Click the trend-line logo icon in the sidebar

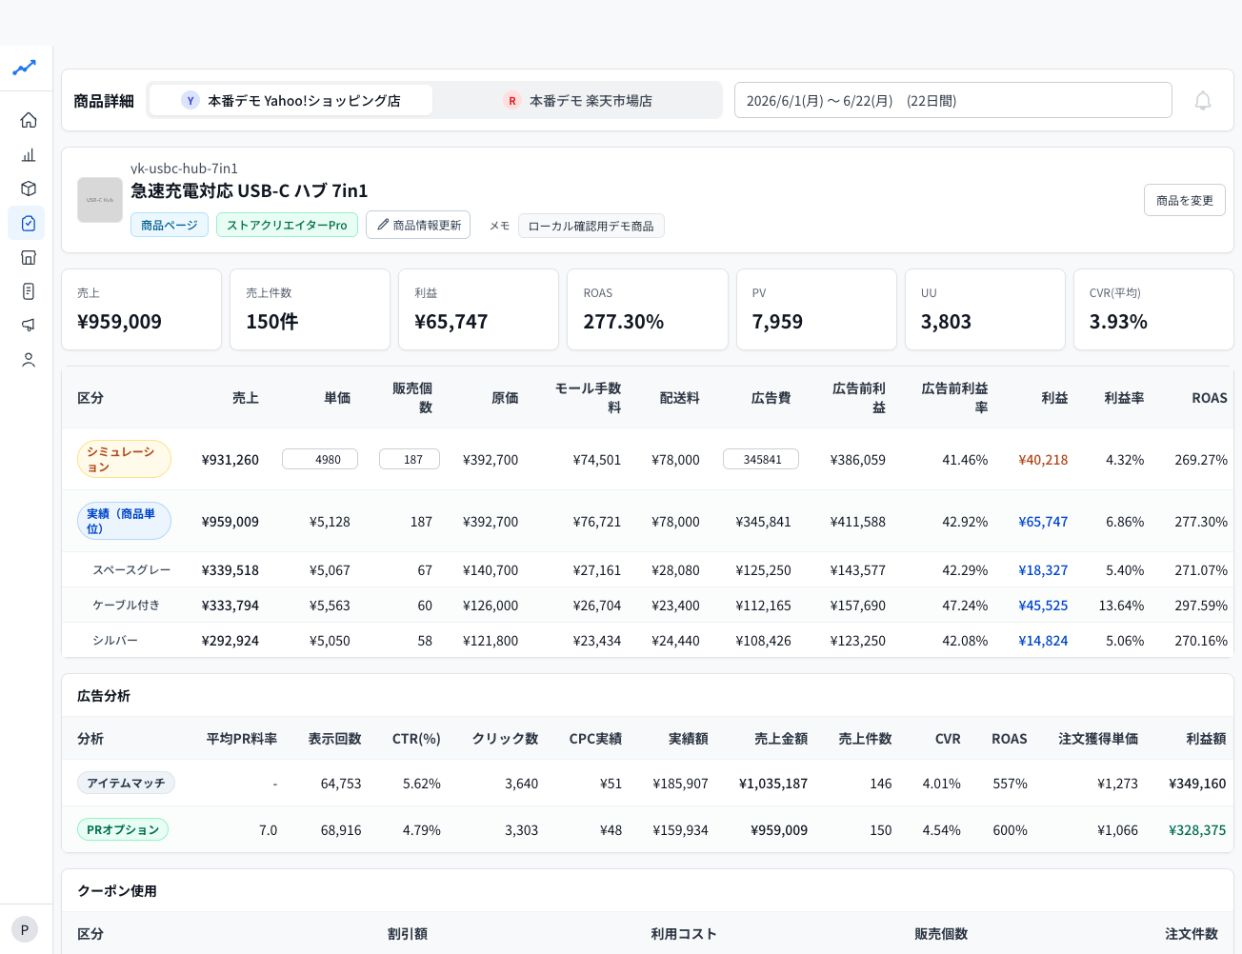pyautogui.click(x=24, y=68)
